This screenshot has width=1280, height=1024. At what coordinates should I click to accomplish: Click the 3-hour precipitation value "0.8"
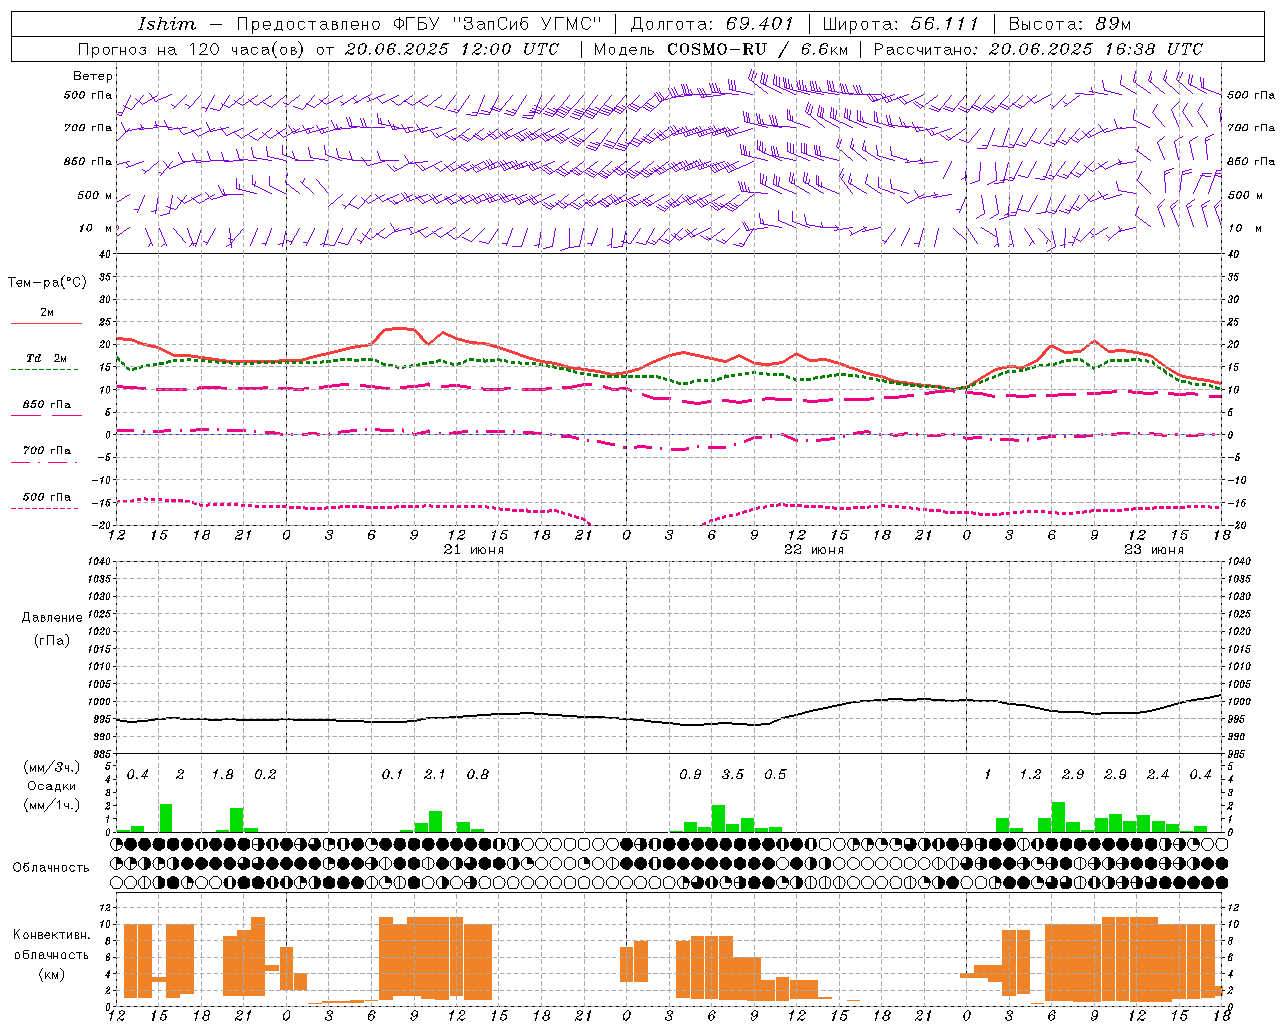(478, 775)
